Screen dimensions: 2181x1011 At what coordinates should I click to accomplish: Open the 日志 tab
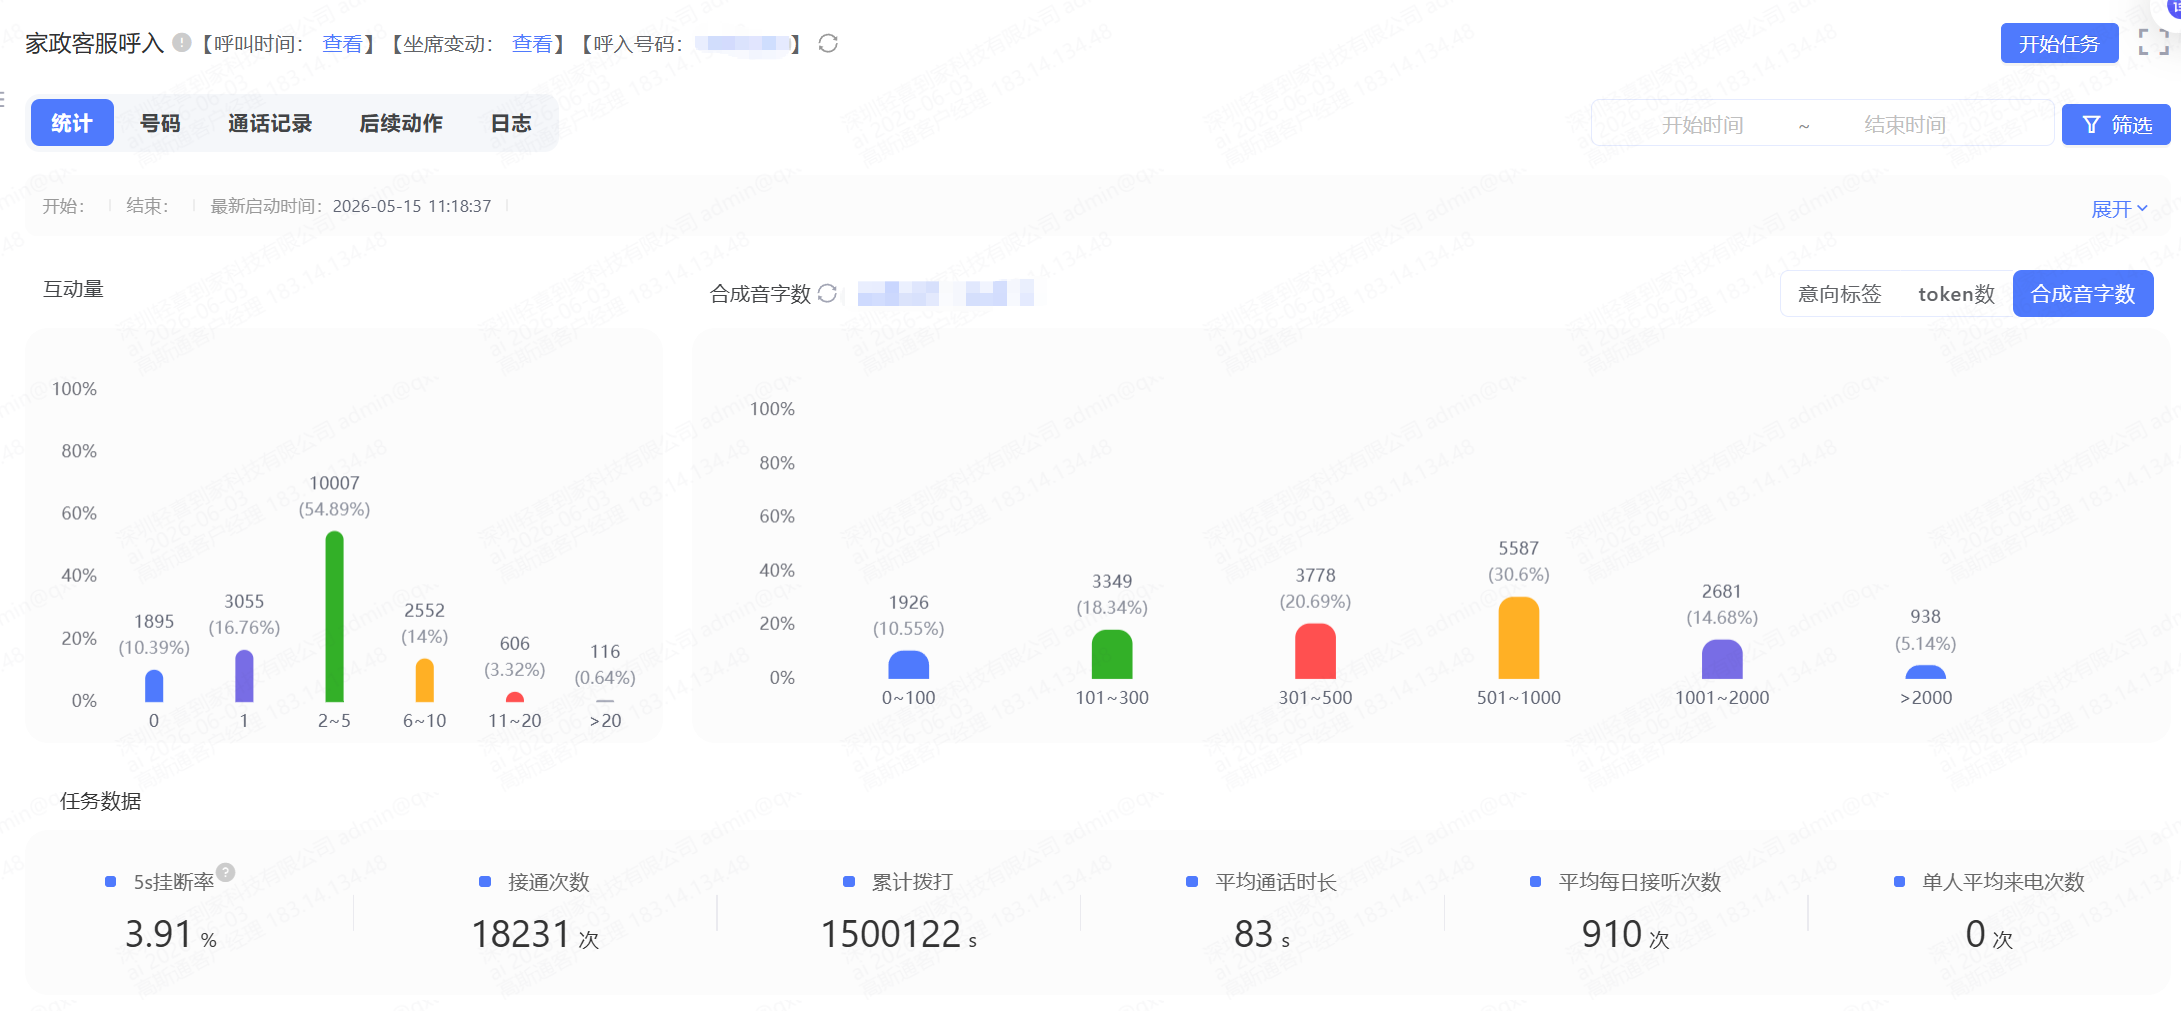pos(511,122)
